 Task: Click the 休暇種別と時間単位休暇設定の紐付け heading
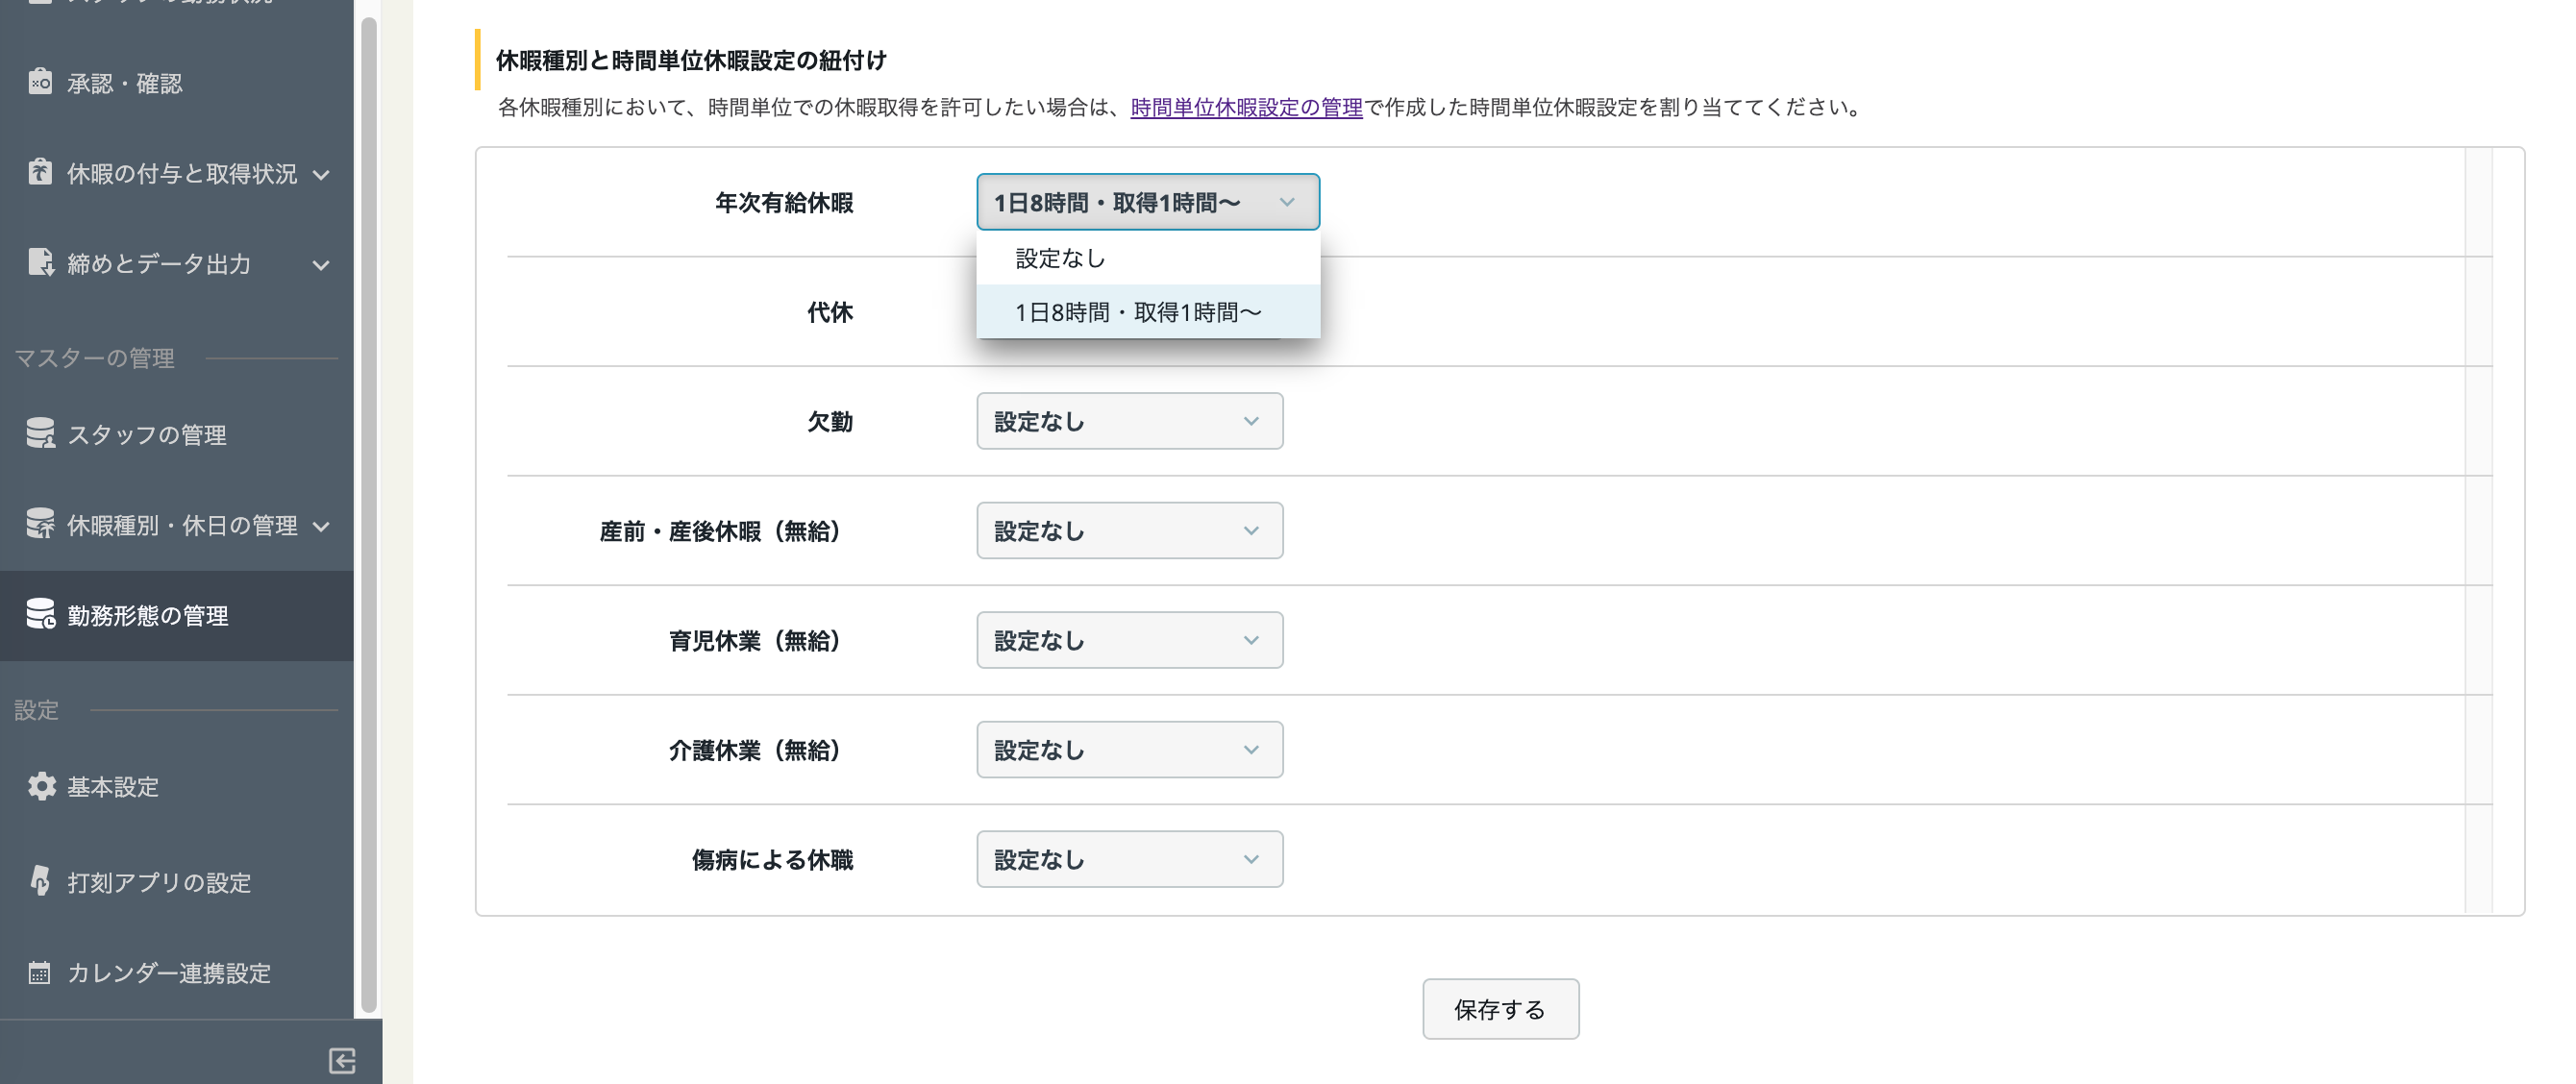691,60
